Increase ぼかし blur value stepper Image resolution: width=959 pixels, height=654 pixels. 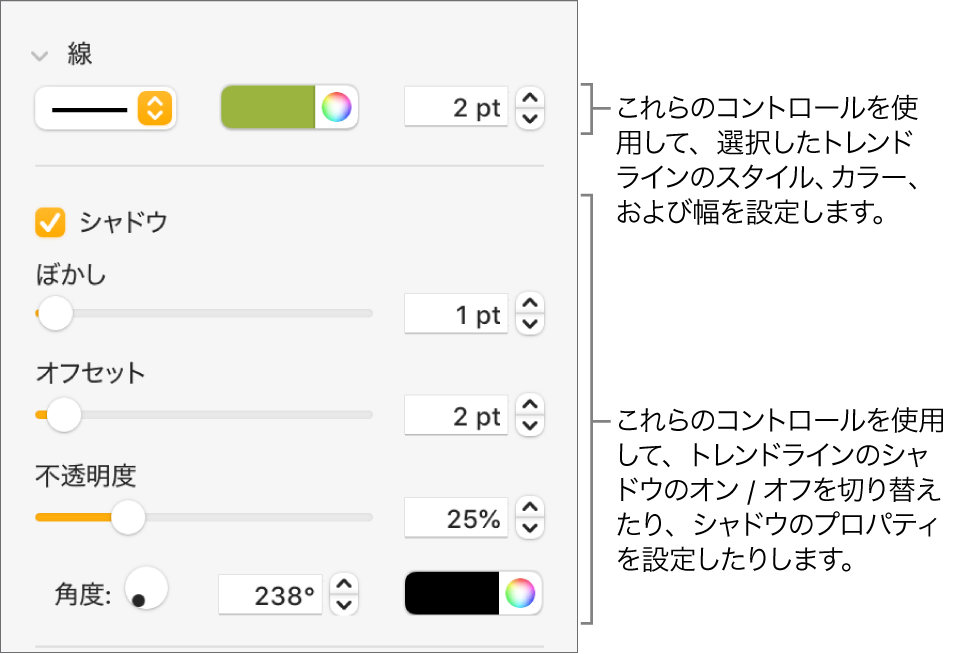pos(531,303)
